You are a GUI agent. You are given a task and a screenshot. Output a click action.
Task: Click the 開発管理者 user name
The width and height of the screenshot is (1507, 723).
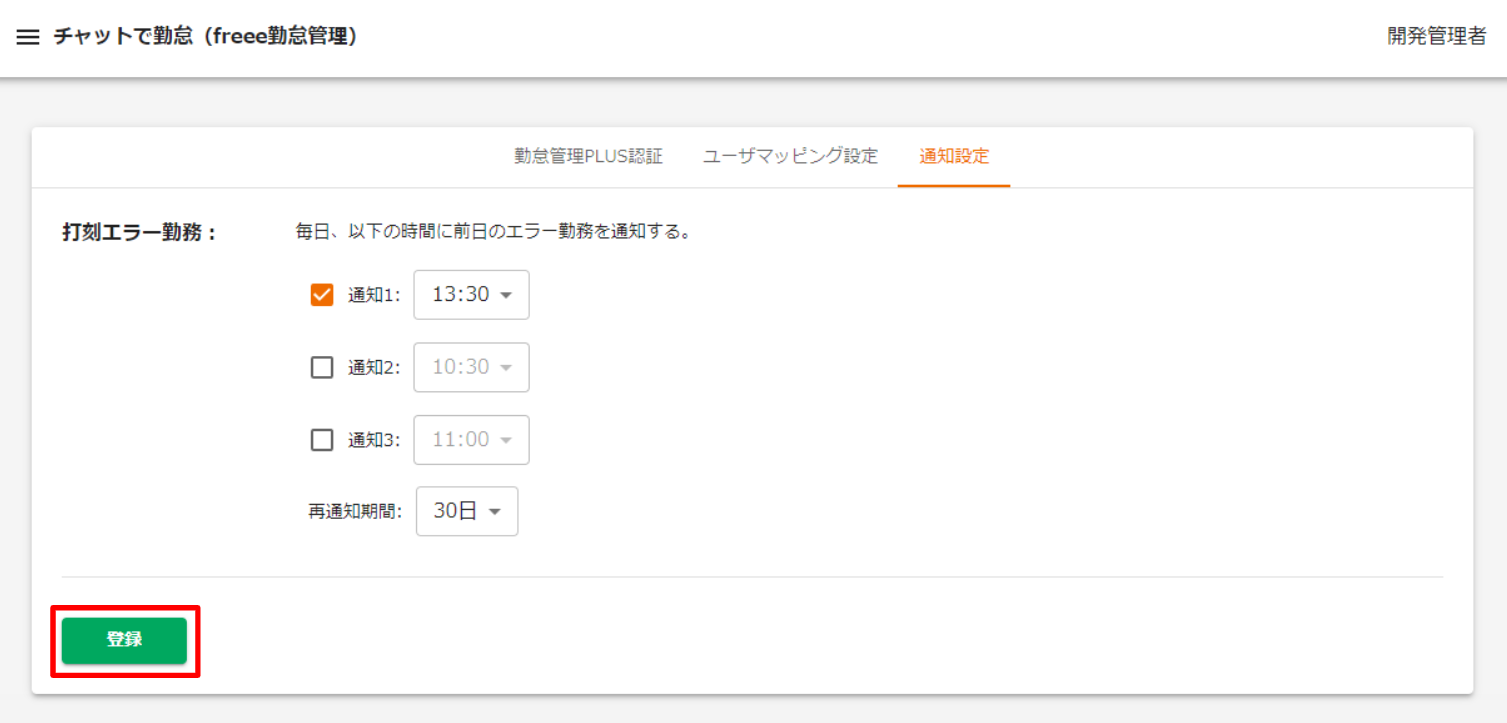point(1436,37)
